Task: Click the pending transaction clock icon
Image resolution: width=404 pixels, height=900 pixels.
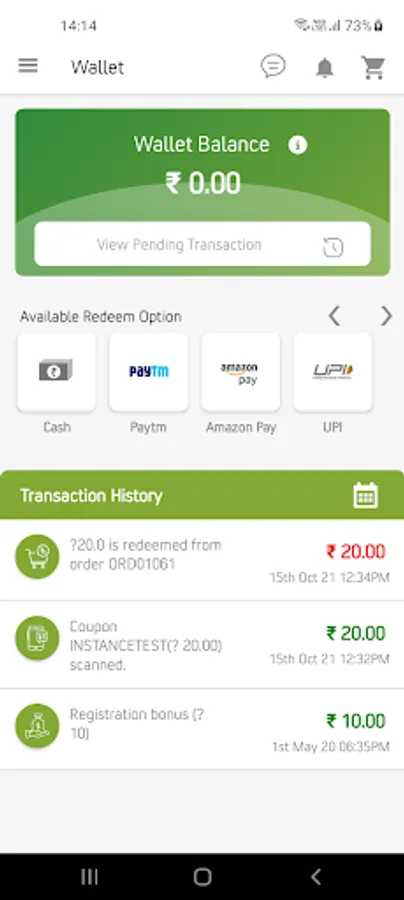Action: [x=334, y=247]
